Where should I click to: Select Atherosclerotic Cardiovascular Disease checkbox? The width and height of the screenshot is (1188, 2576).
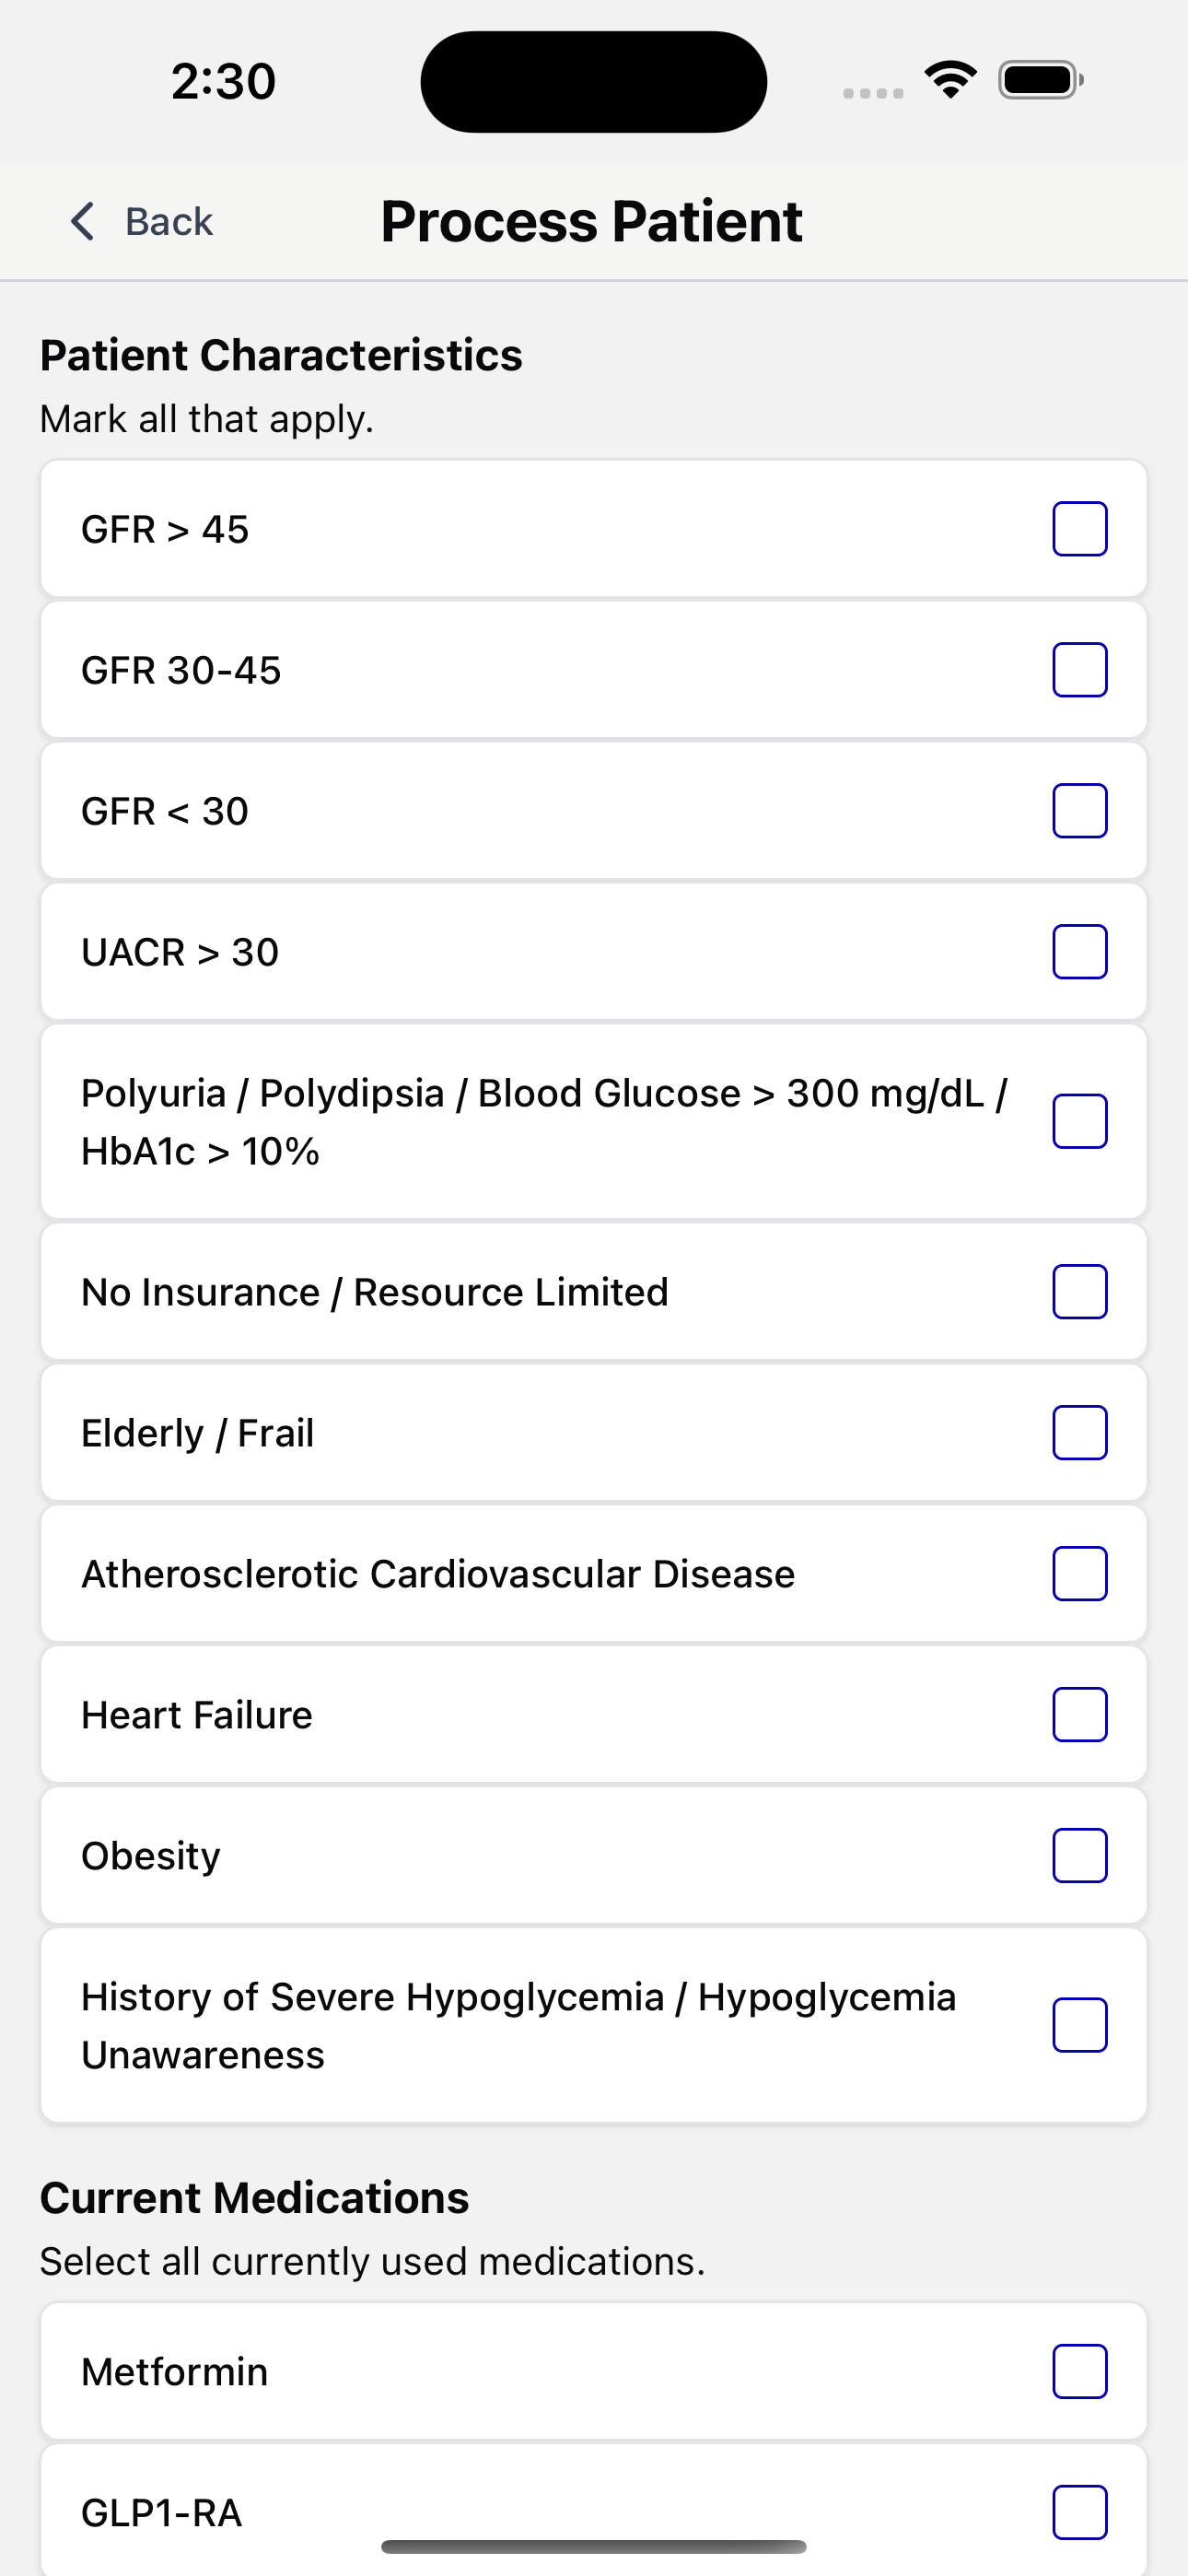tap(1080, 1574)
